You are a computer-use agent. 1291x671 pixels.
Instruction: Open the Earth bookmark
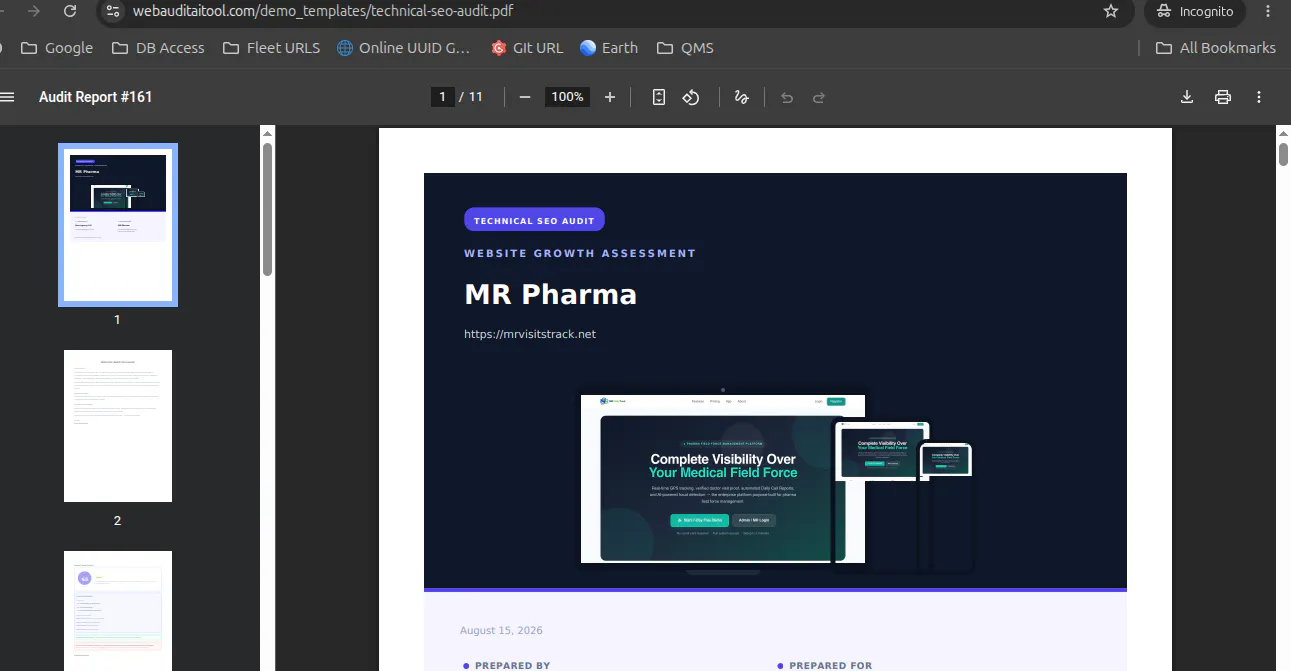pyautogui.click(x=608, y=48)
